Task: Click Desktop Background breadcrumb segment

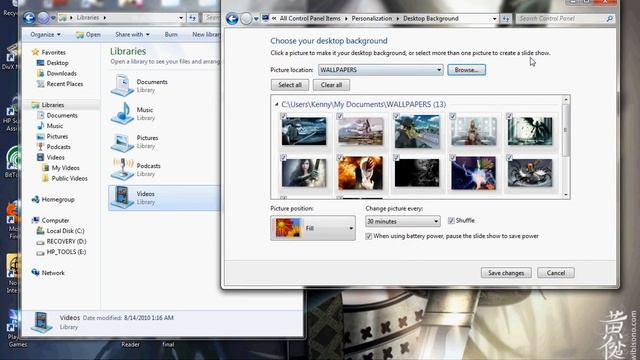Action: click(x=431, y=19)
